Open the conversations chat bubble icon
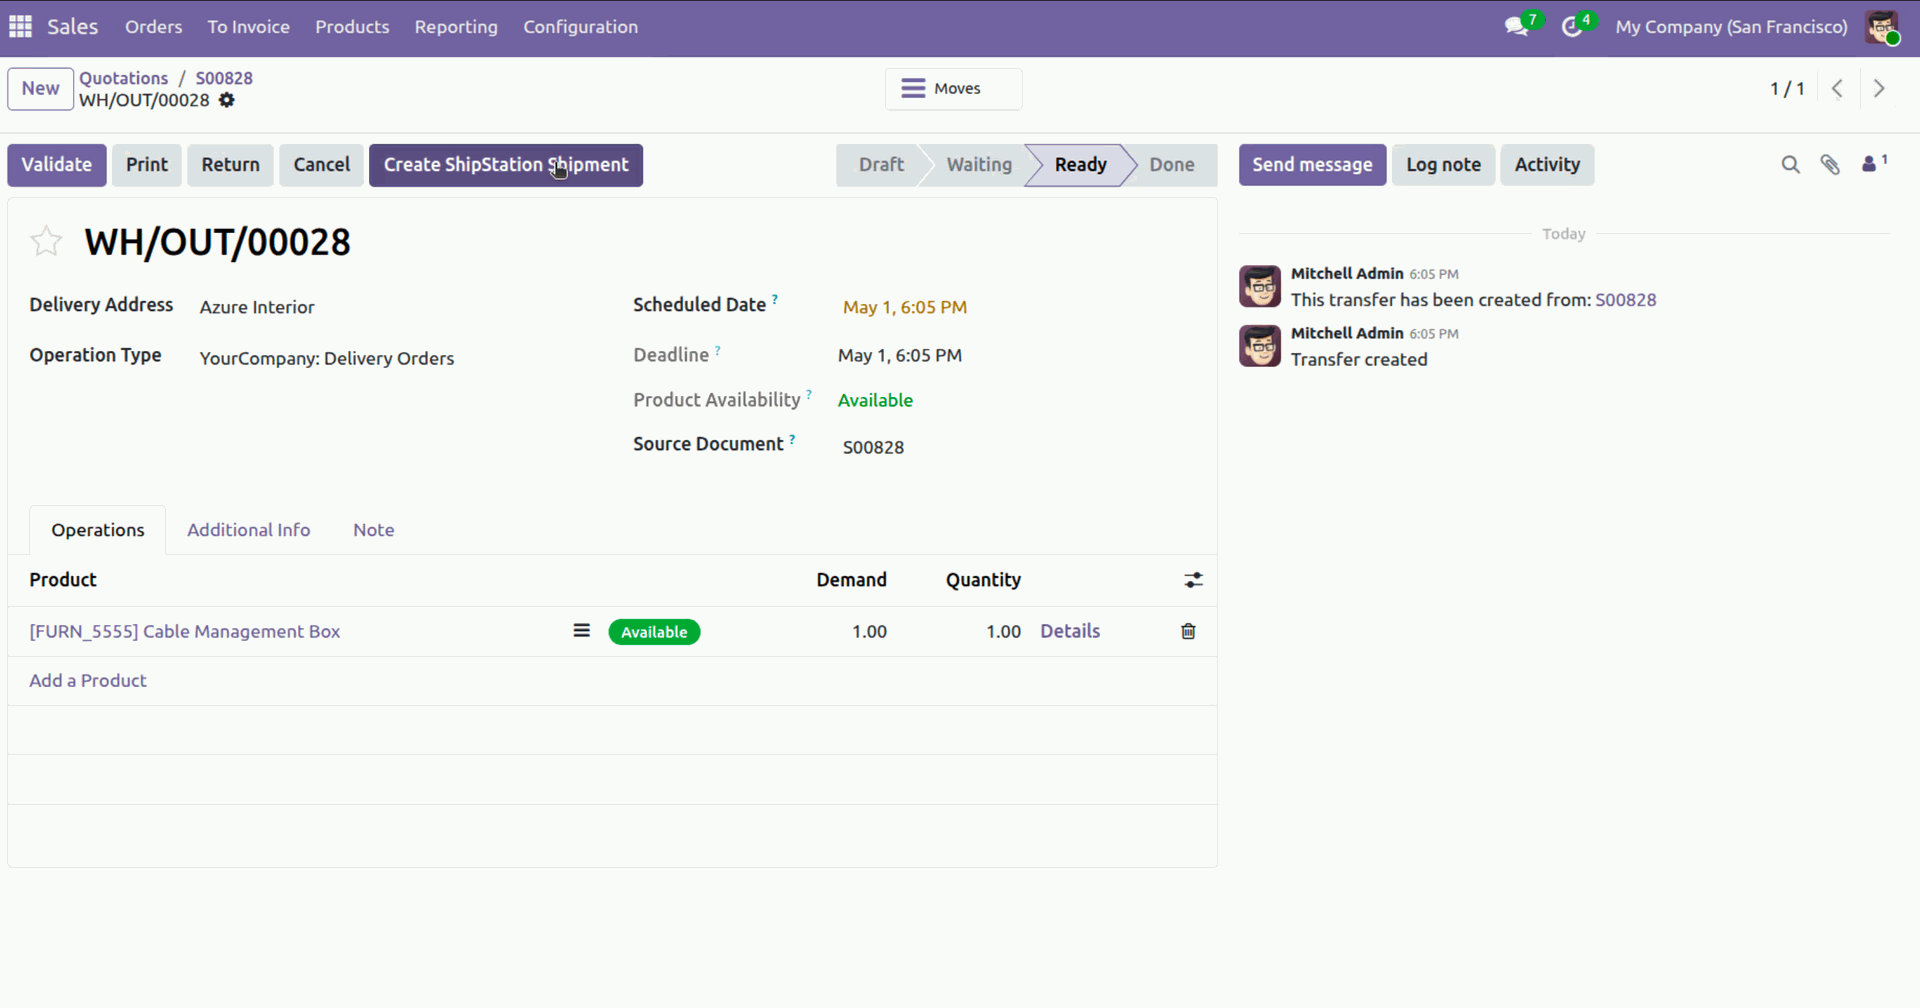 pos(1517,27)
